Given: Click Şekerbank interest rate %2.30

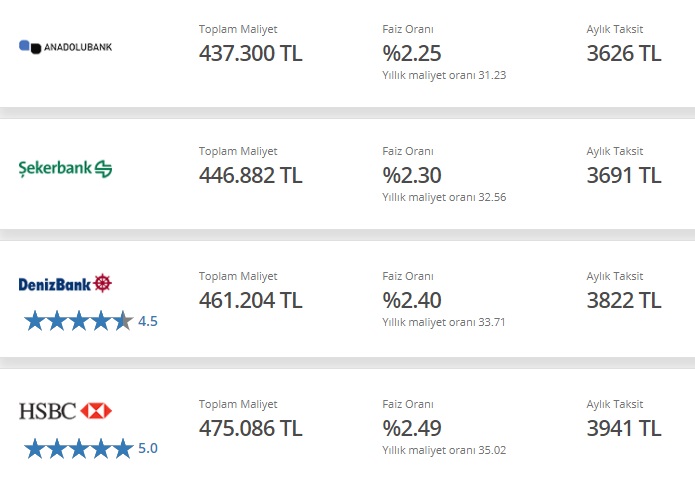Looking at the screenshot, I should (x=412, y=175).
